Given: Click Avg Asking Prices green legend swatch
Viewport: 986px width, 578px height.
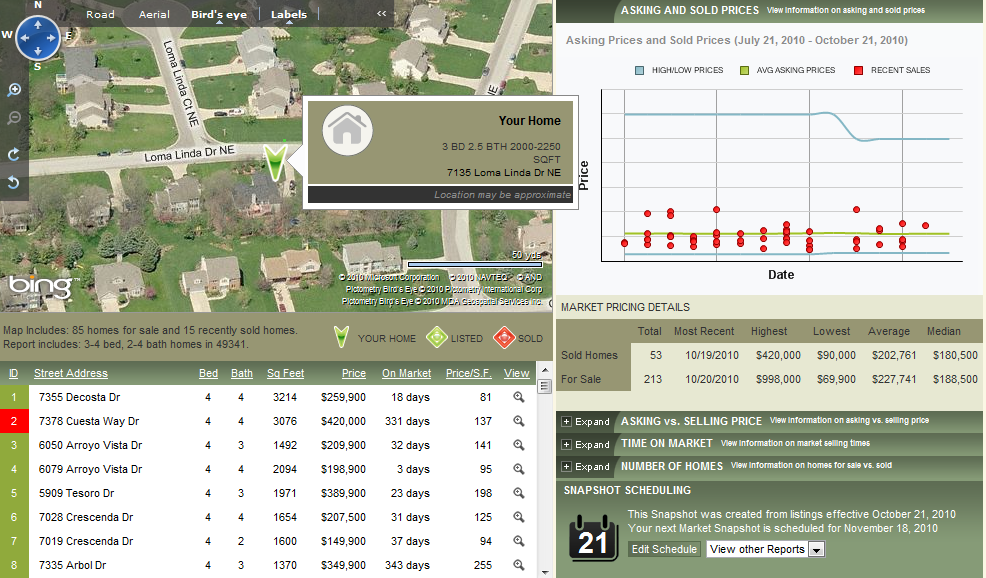Looking at the screenshot, I should point(745,70).
